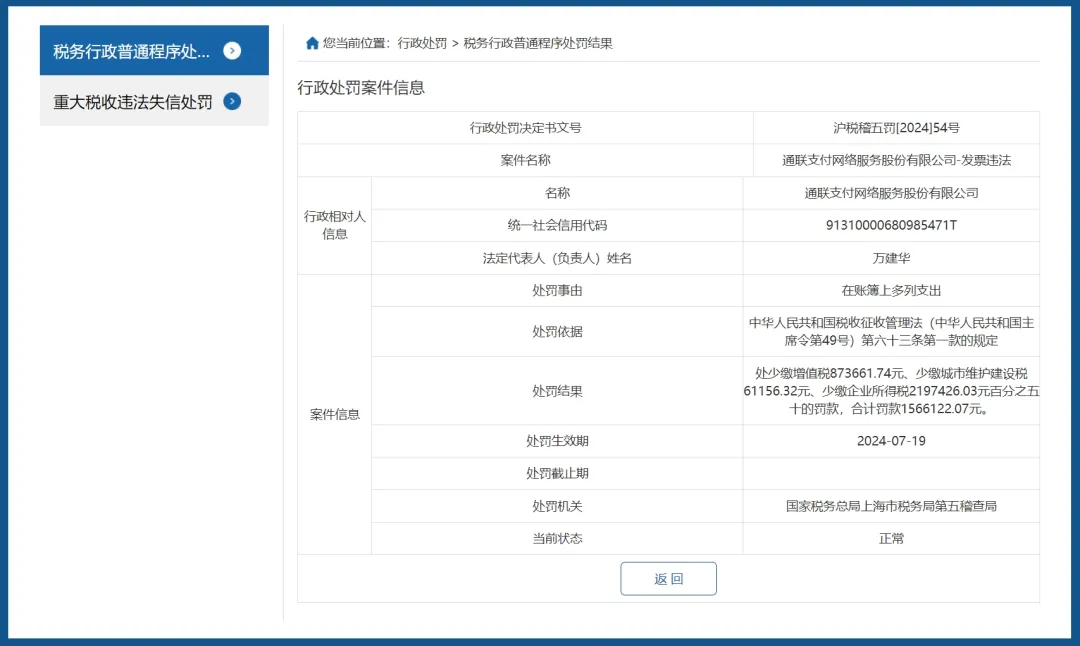Image resolution: width=1080 pixels, height=646 pixels.
Task: Select credit code 91310000680985471T
Action: click(891, 225)
